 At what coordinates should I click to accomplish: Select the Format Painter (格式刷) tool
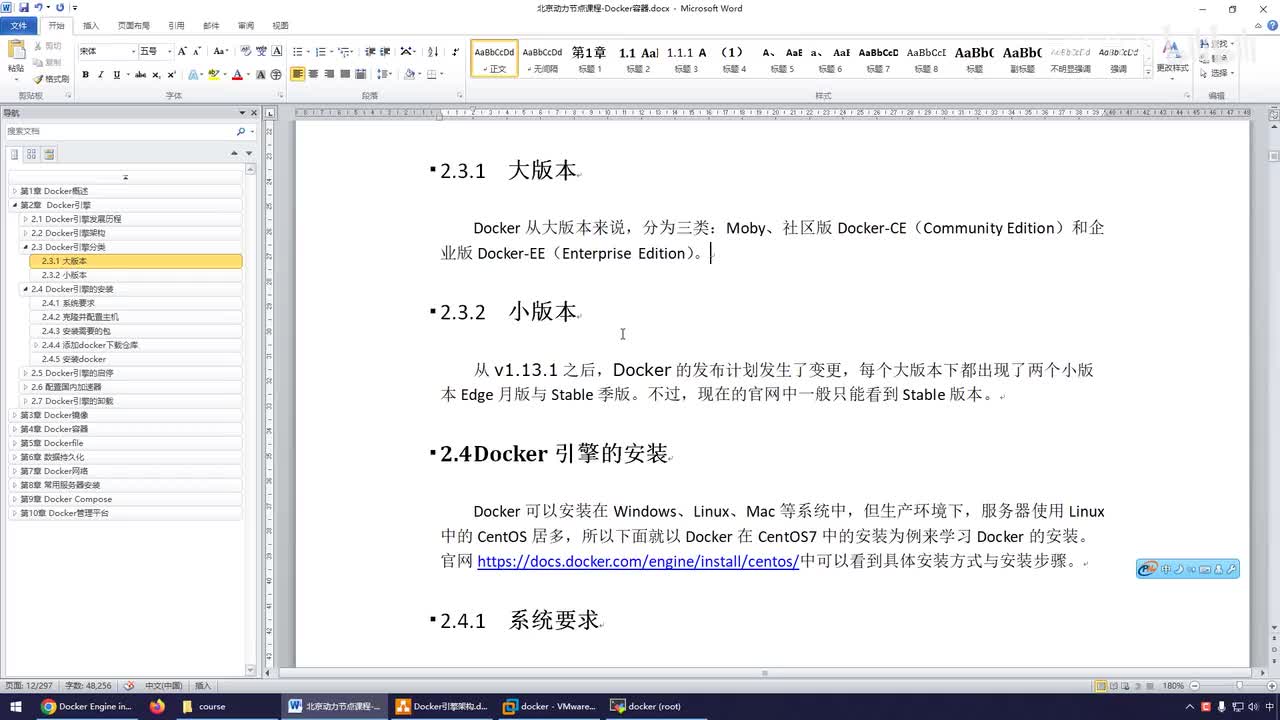[x=50, y=79]
